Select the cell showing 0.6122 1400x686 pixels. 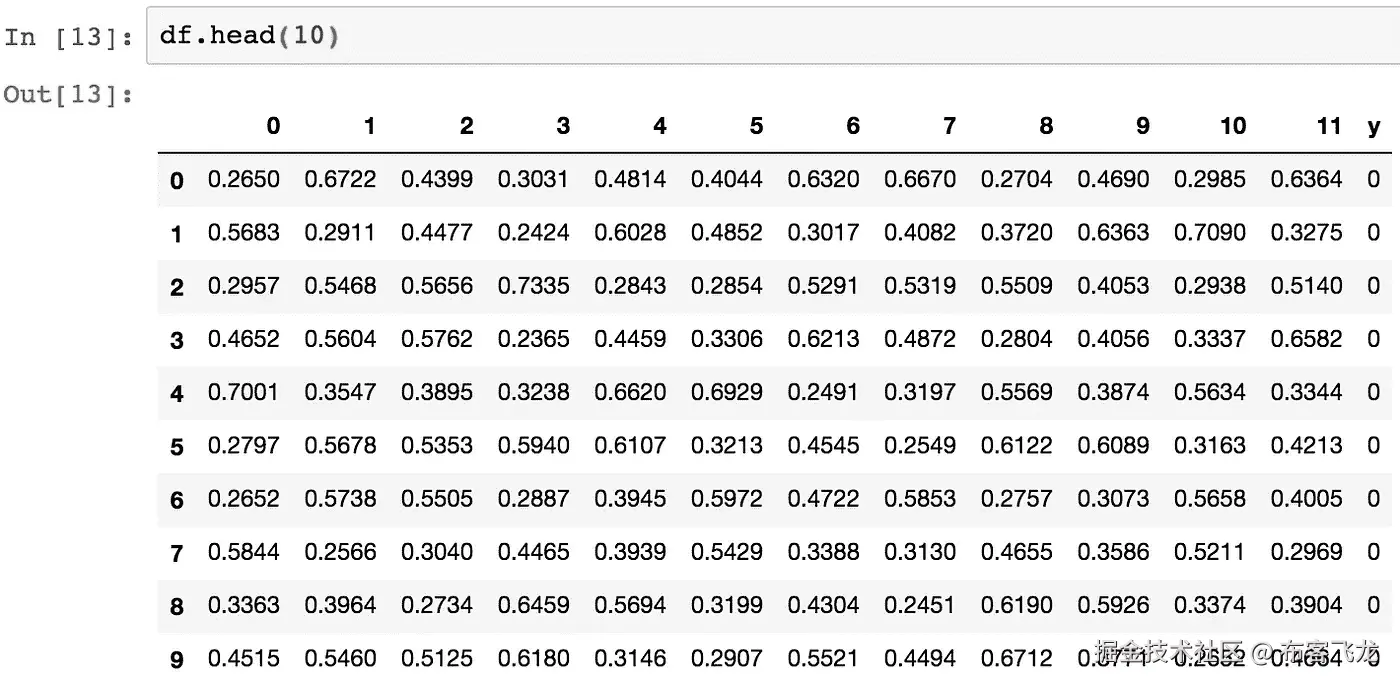pos(1016,445)
